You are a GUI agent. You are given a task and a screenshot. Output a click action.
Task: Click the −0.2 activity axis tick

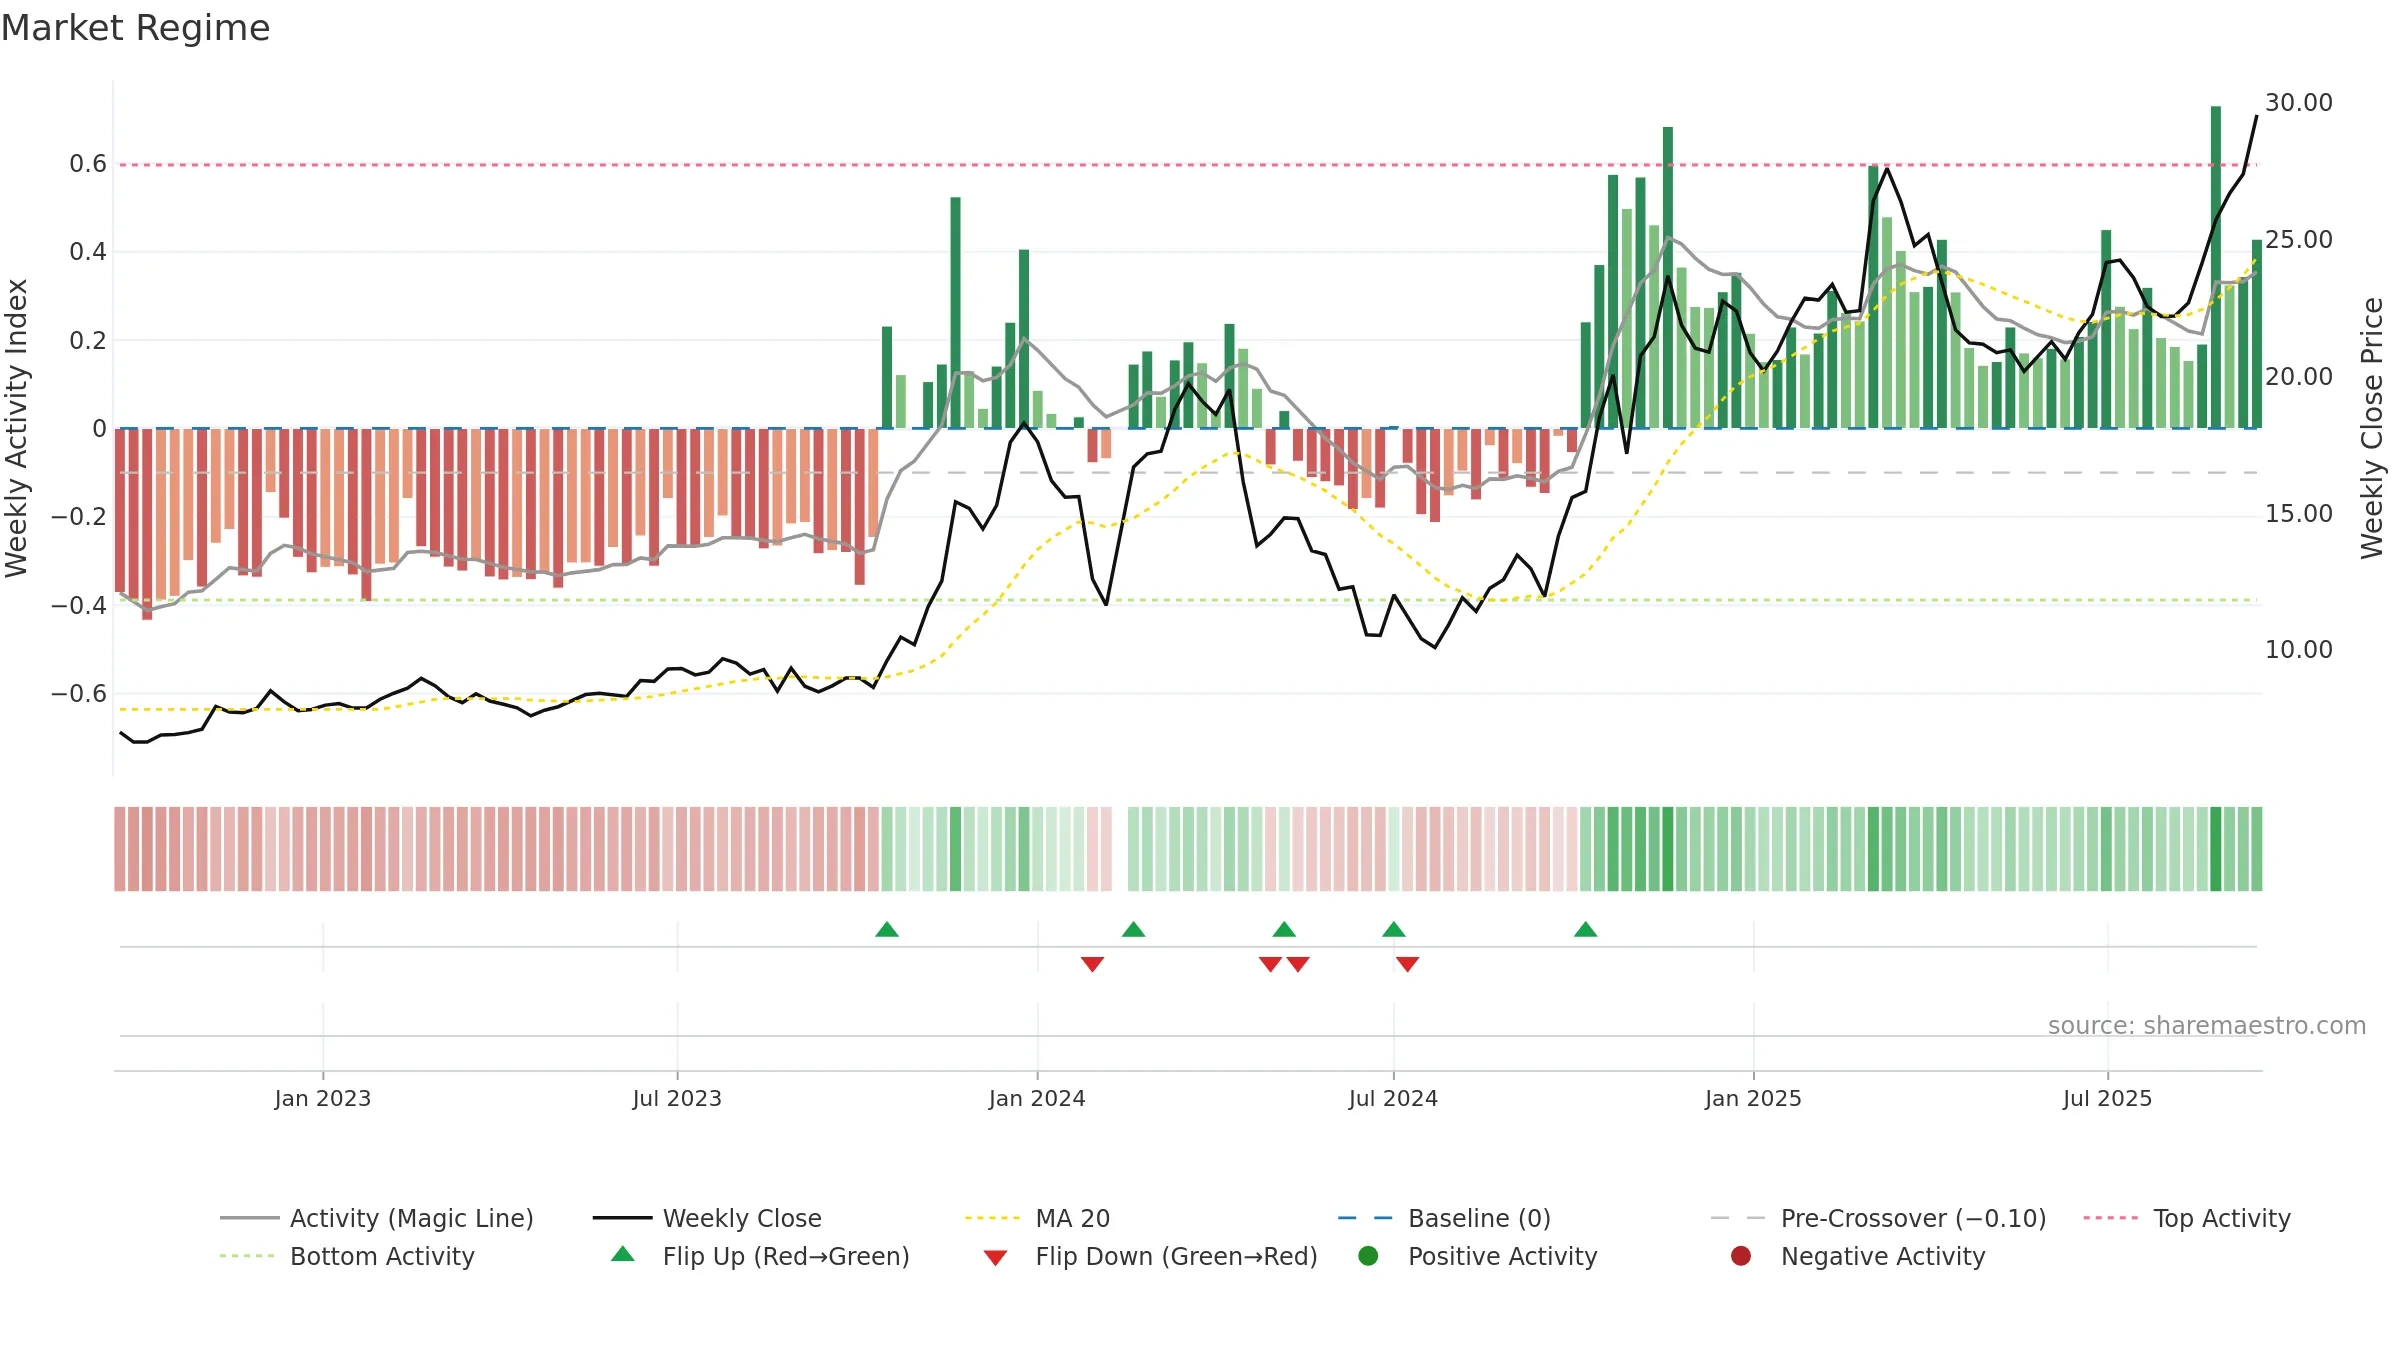[79, 517]
